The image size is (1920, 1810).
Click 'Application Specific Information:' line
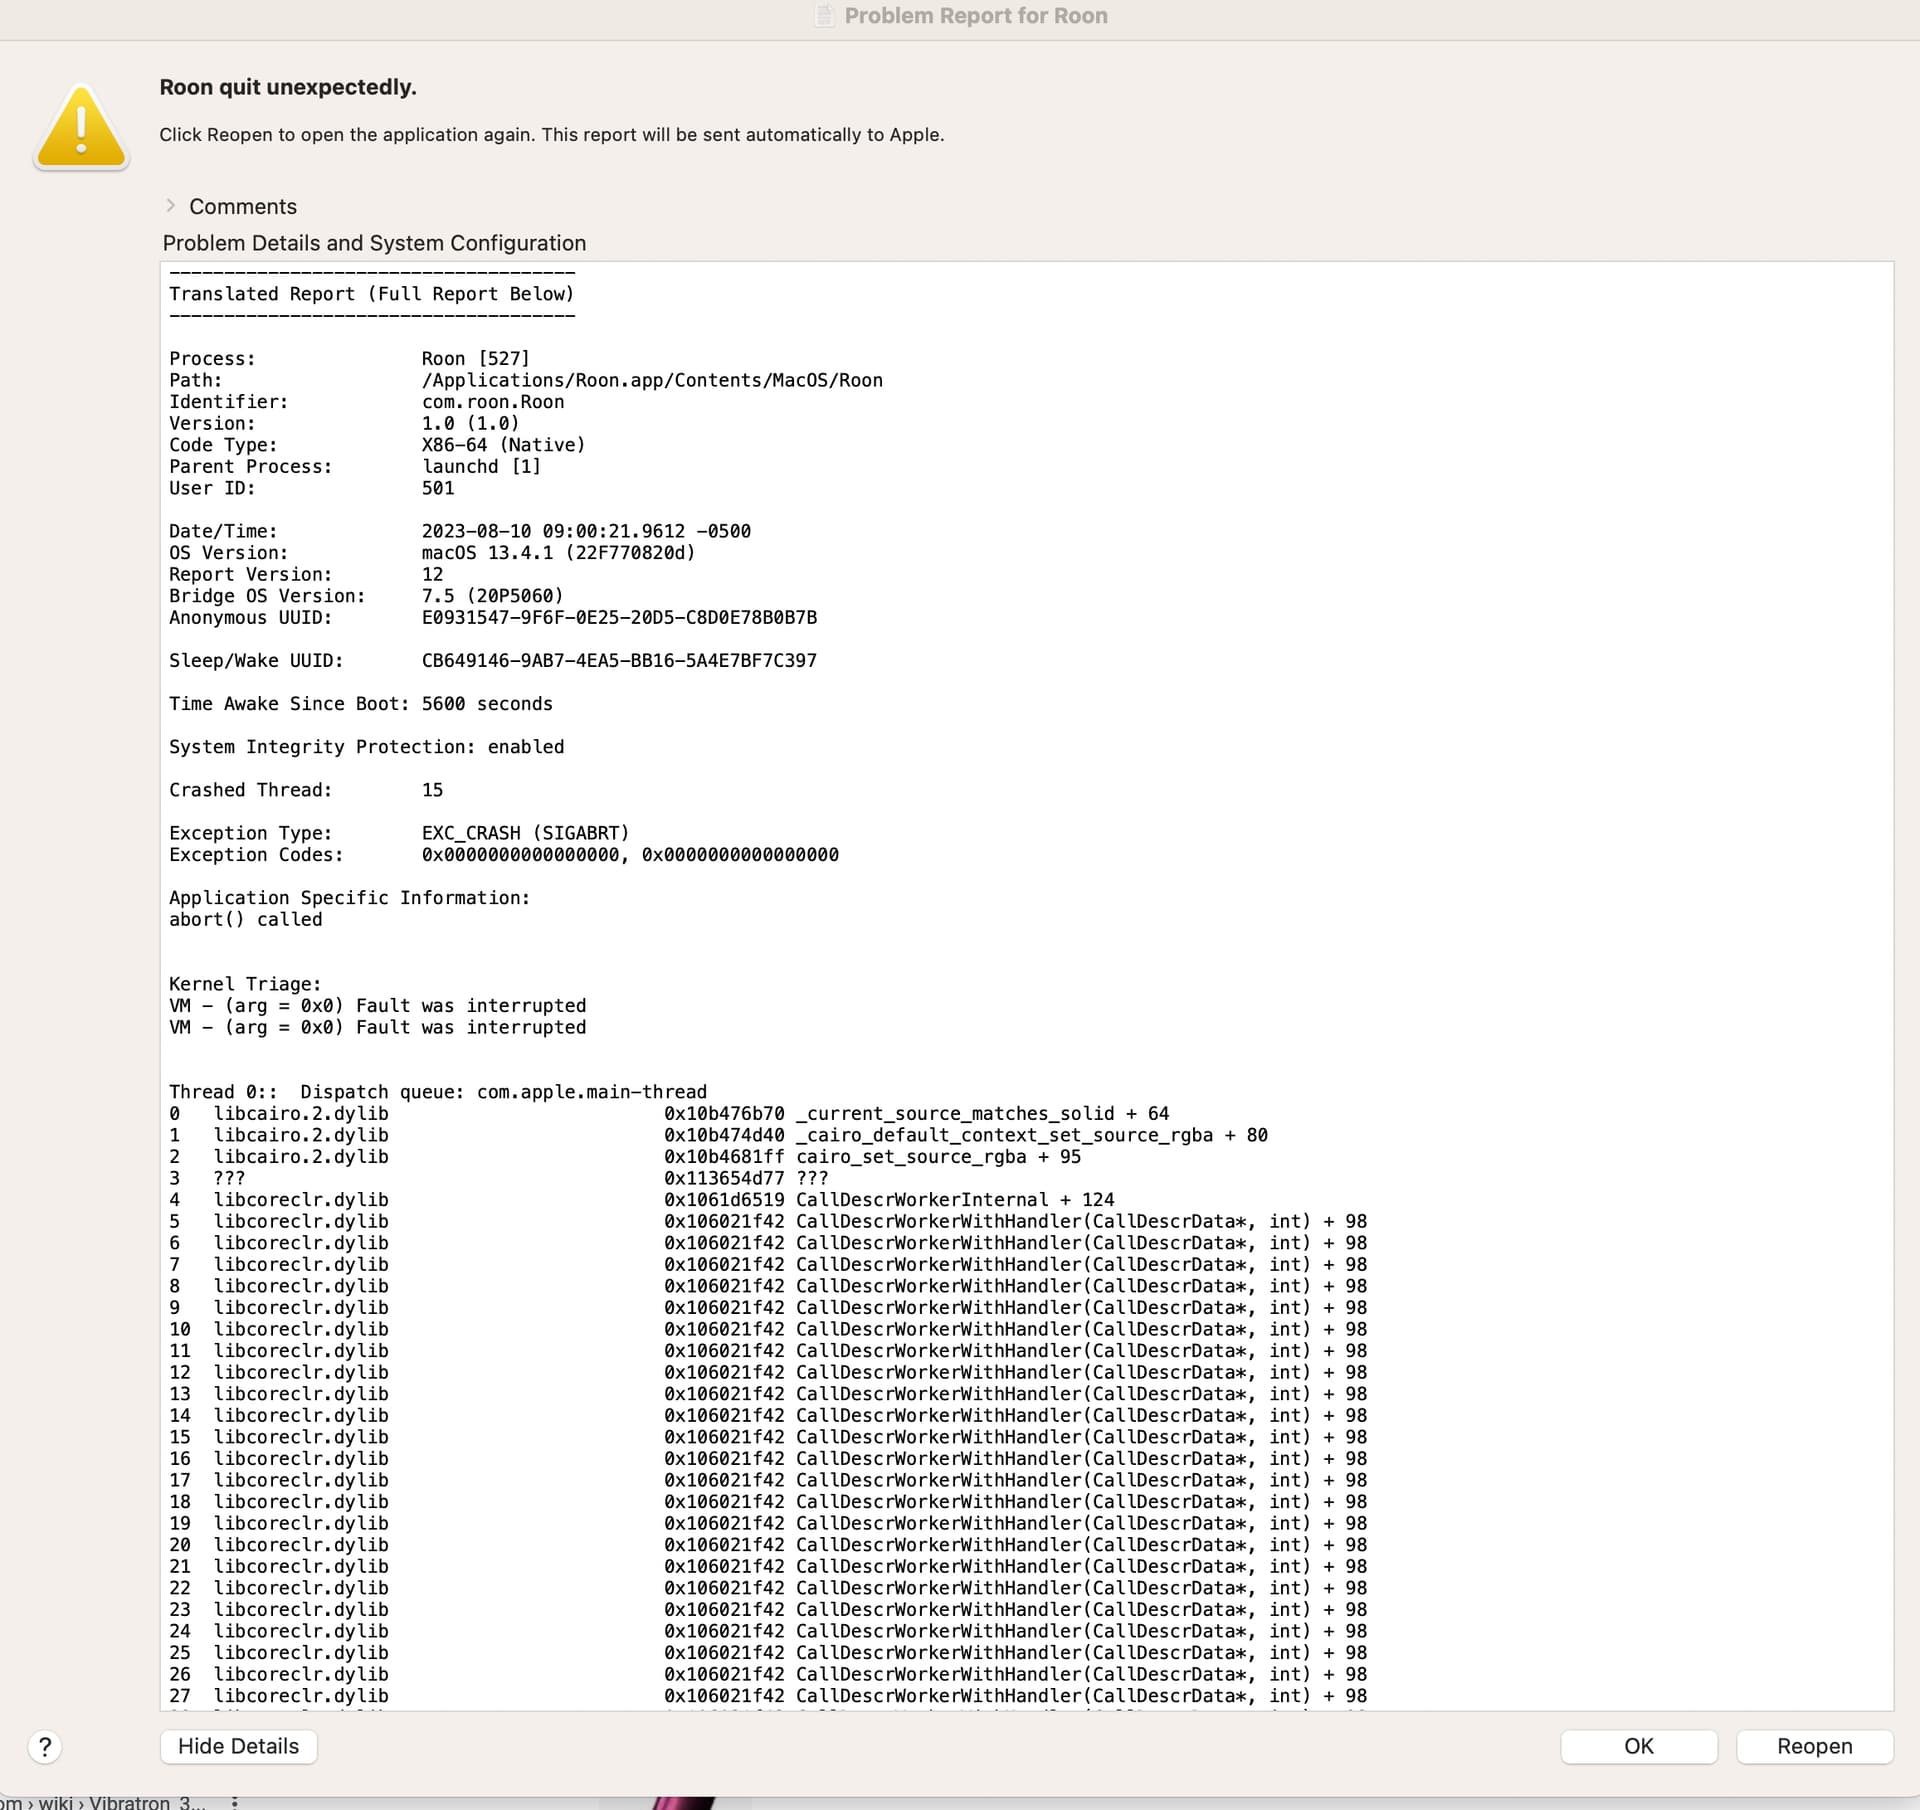pos(349,897)
